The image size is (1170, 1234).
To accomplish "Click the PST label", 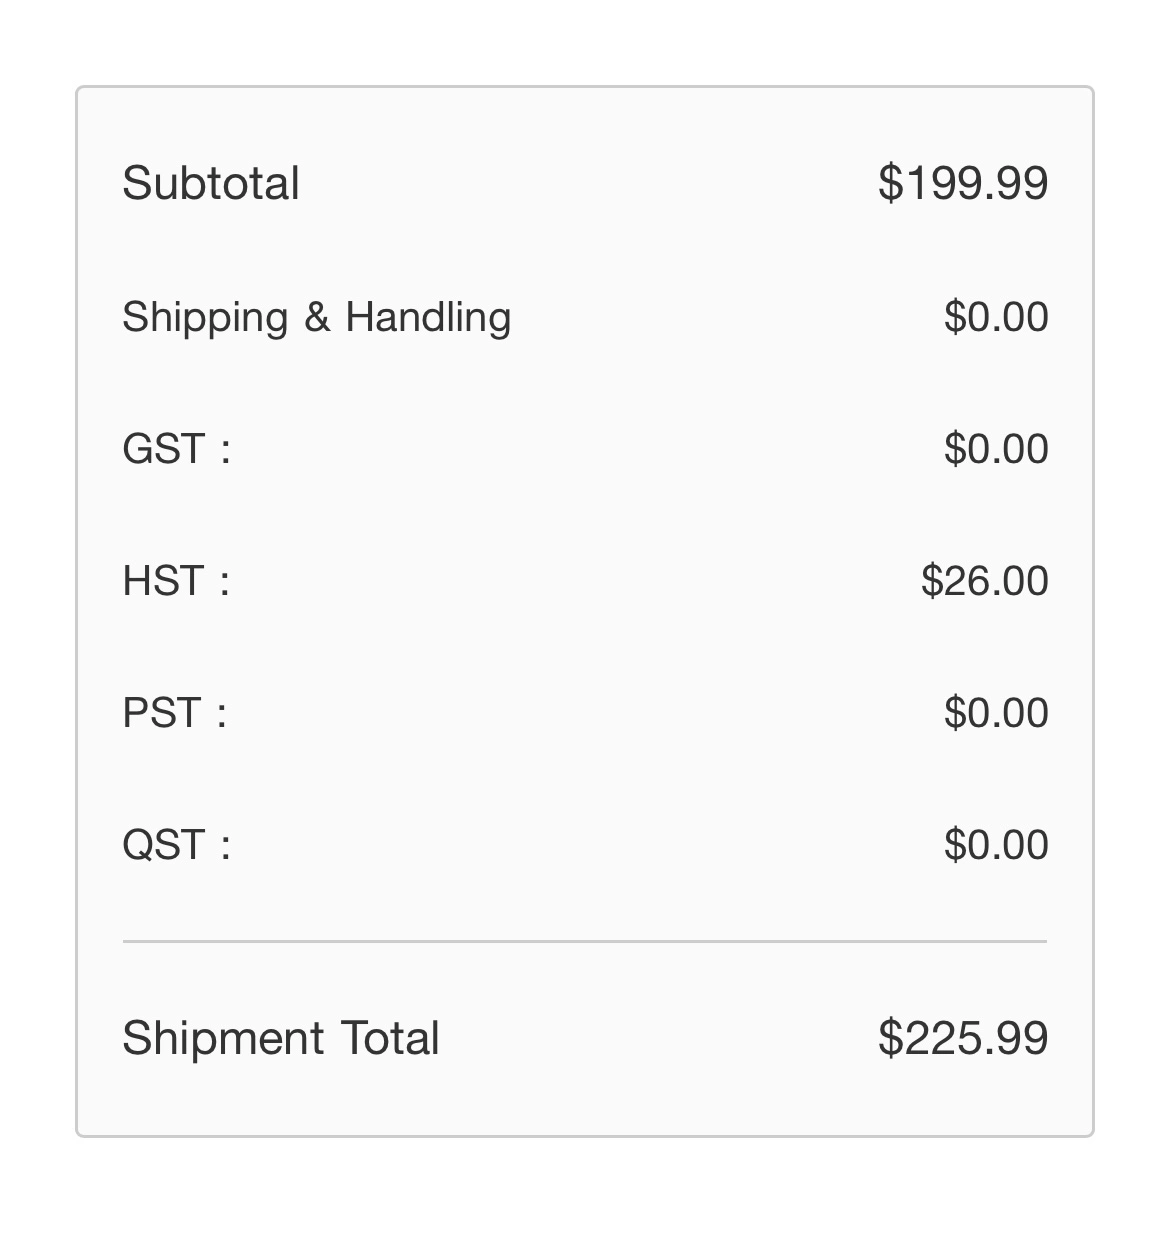I will tap(174, 713).
